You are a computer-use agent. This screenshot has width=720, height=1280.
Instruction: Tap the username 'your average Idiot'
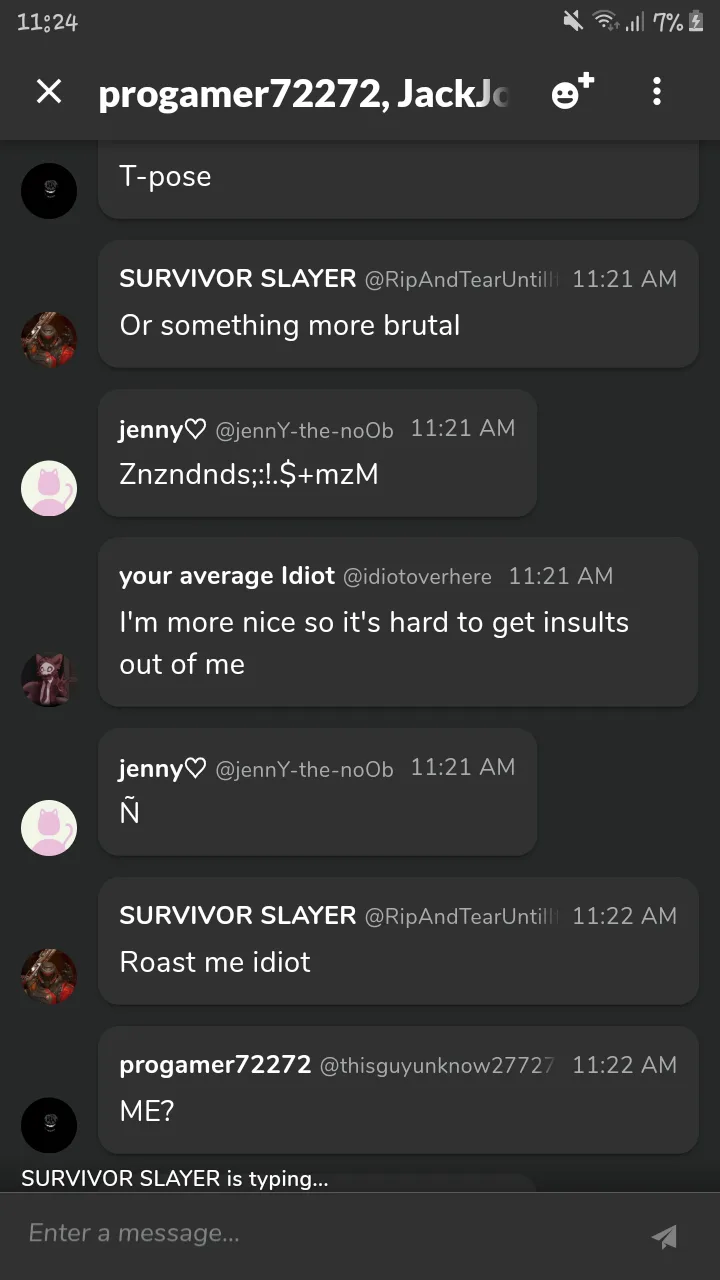[227, 576]
